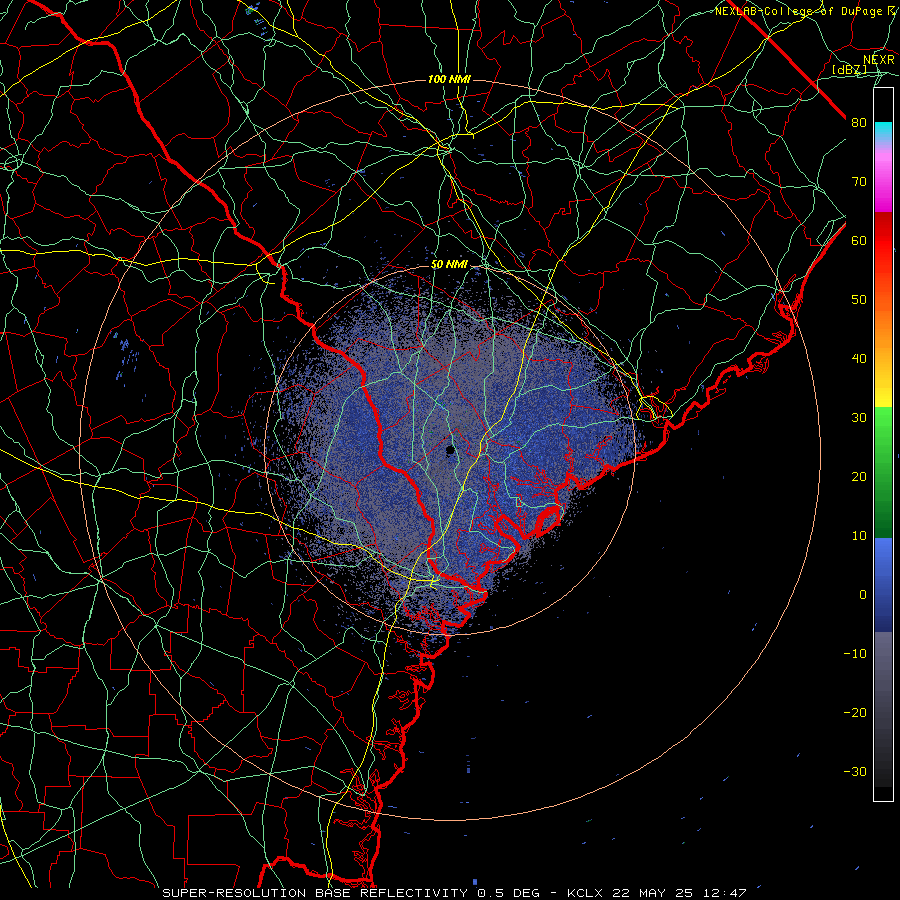The image size is (900, 900).
Task: Click the '[dBZ]' color scale unit label
Action: coord(849,70)
